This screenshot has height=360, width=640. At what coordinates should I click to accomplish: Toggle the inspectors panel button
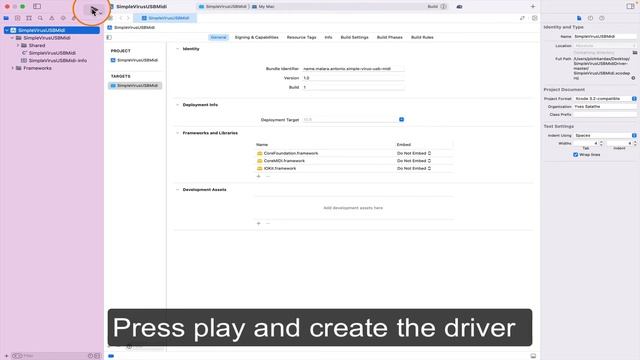tap(630, 6)
